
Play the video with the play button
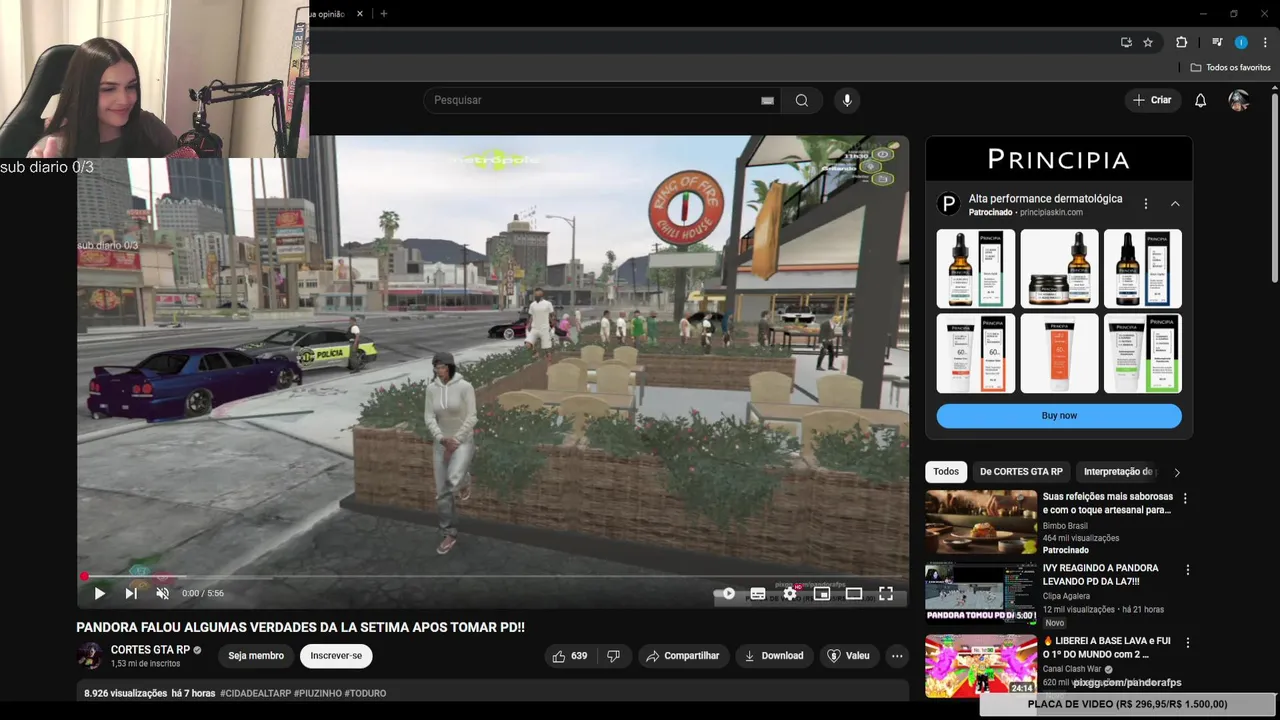pyautogui.click(x=99, y=593)
